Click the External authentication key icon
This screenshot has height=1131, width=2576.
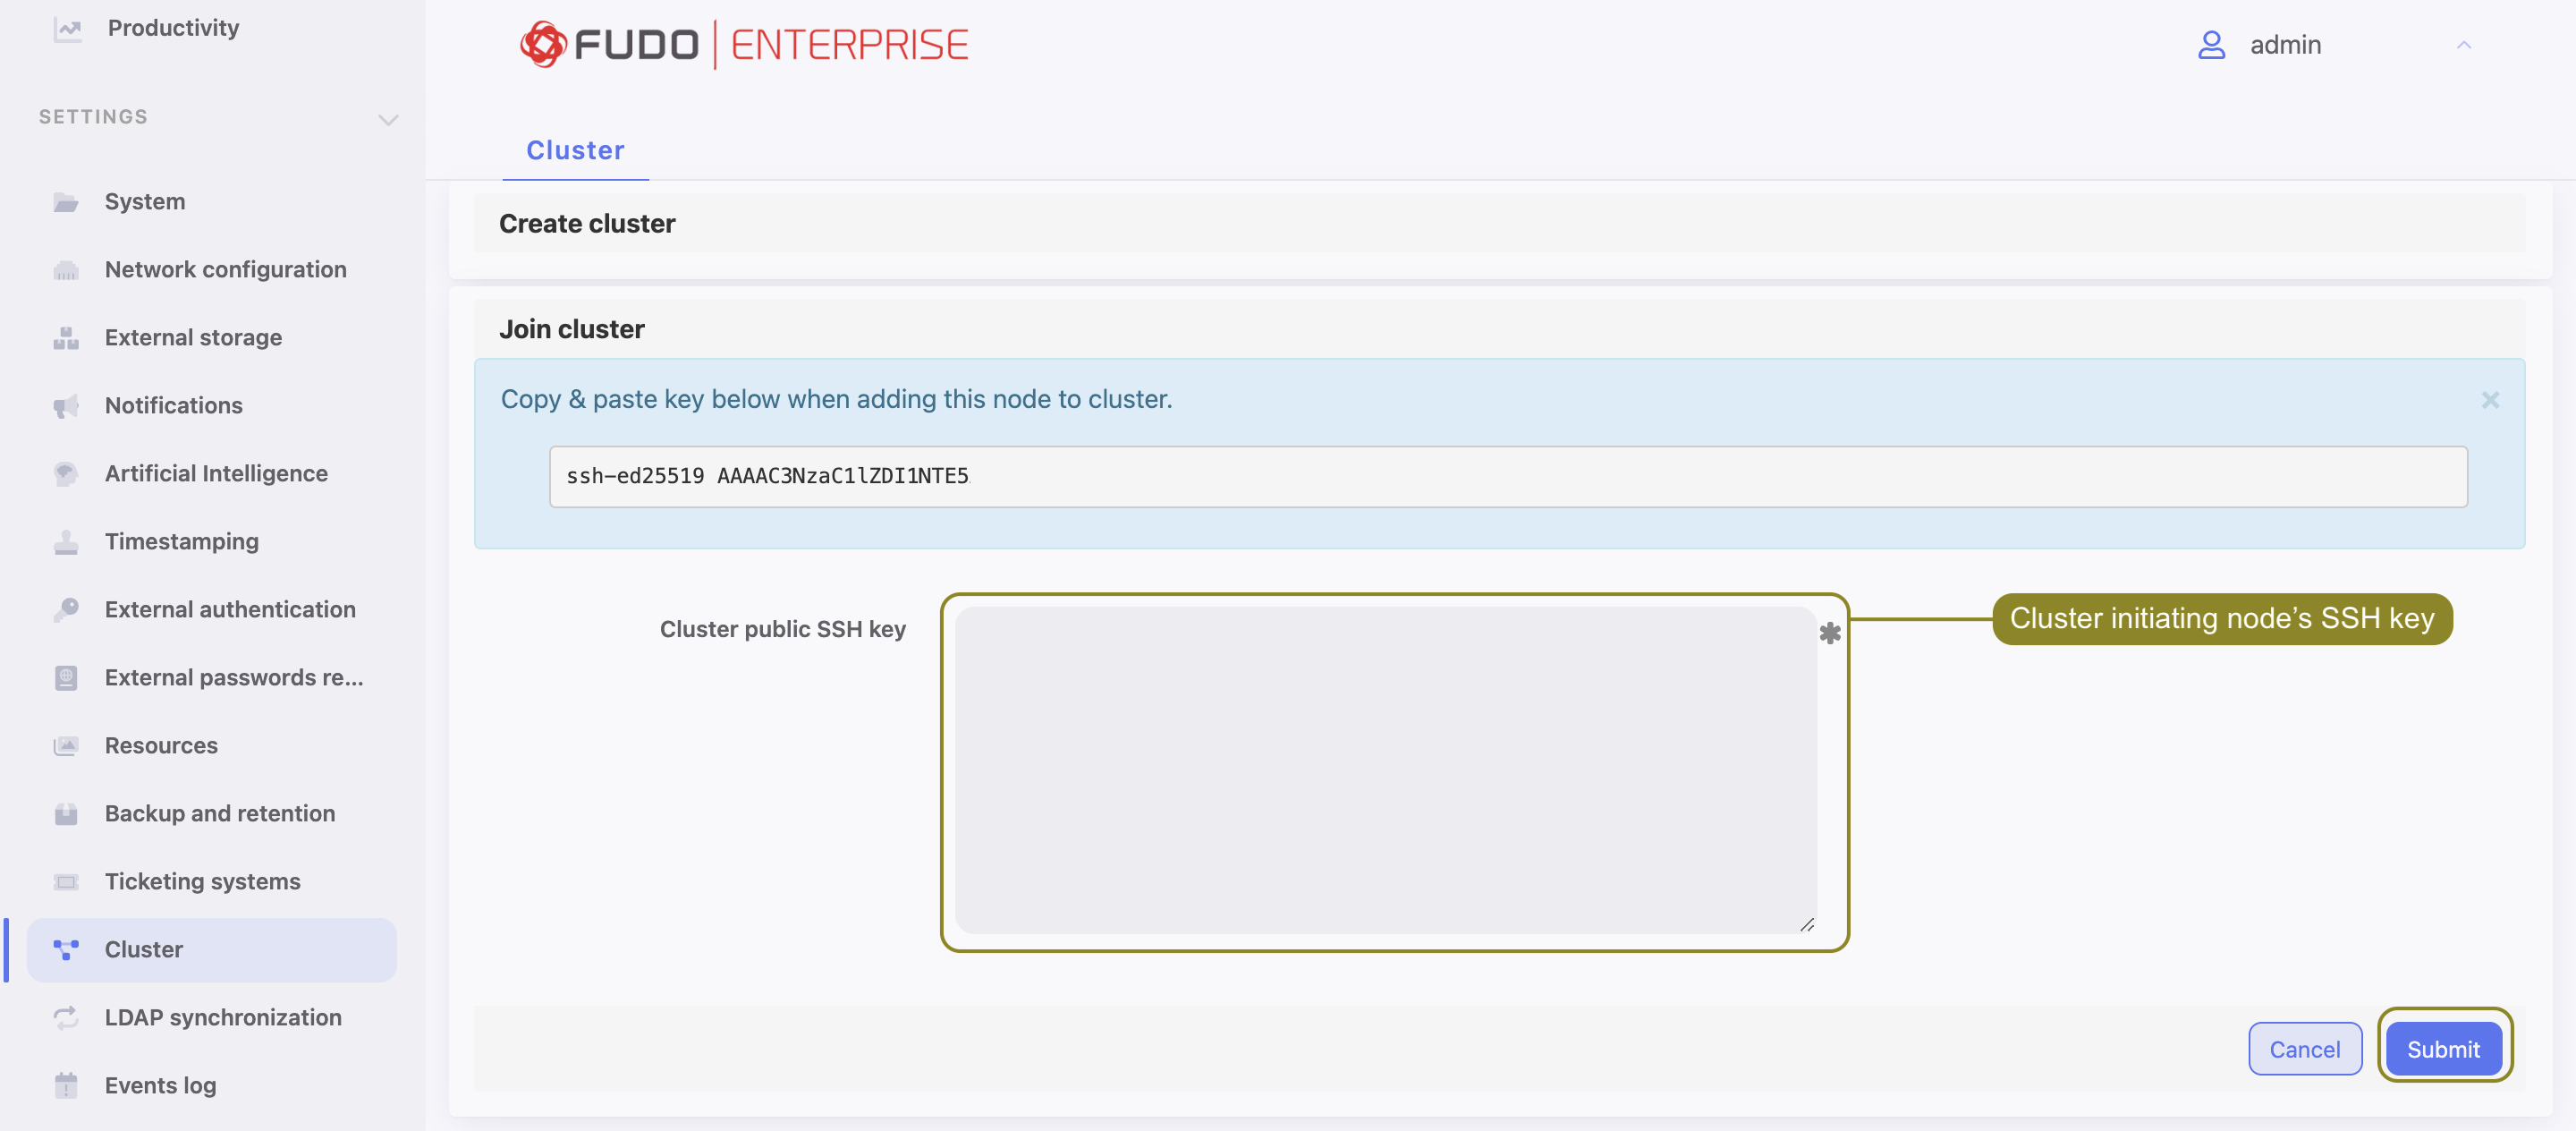pyautogui.click(x=66, y=610)
